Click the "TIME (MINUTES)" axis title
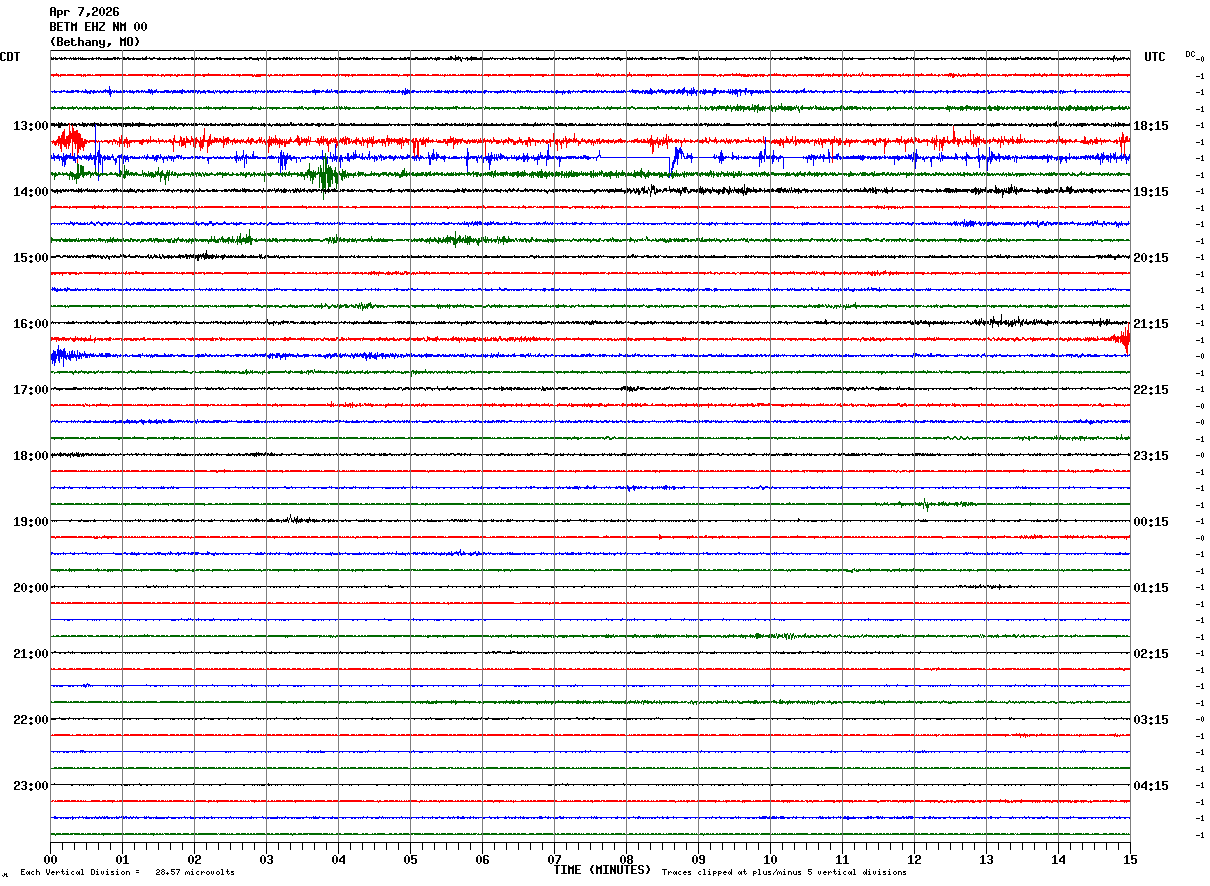This screenshot has width=1210, height=886. point(602,870)
